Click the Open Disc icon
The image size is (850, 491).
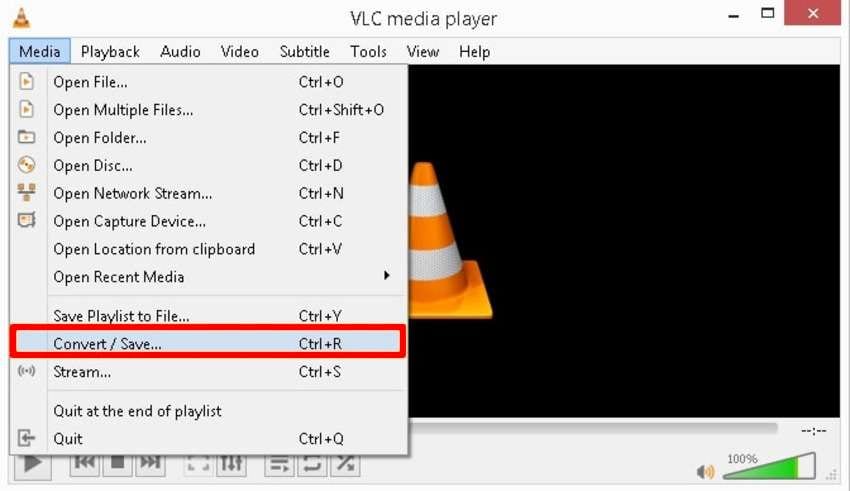26,165
